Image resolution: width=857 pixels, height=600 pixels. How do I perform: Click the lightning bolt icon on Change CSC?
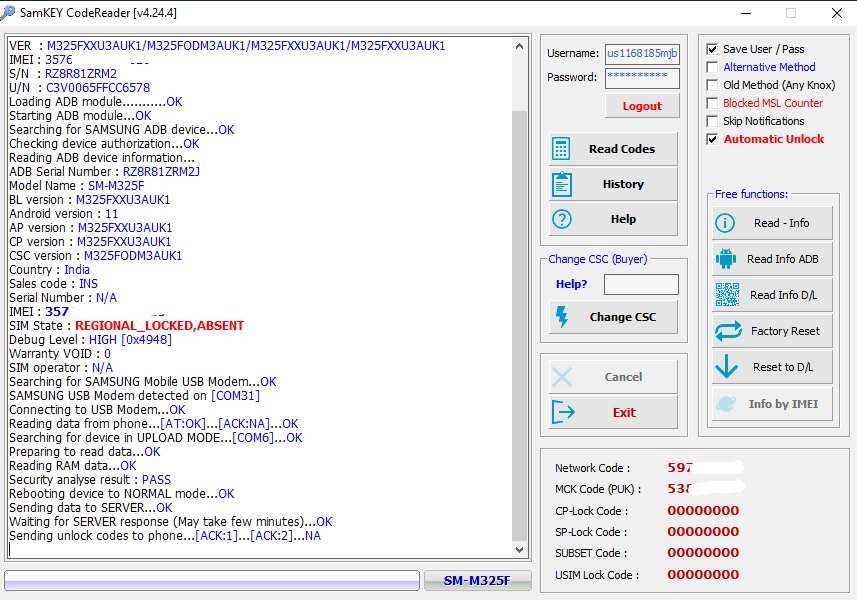[562, 317]
